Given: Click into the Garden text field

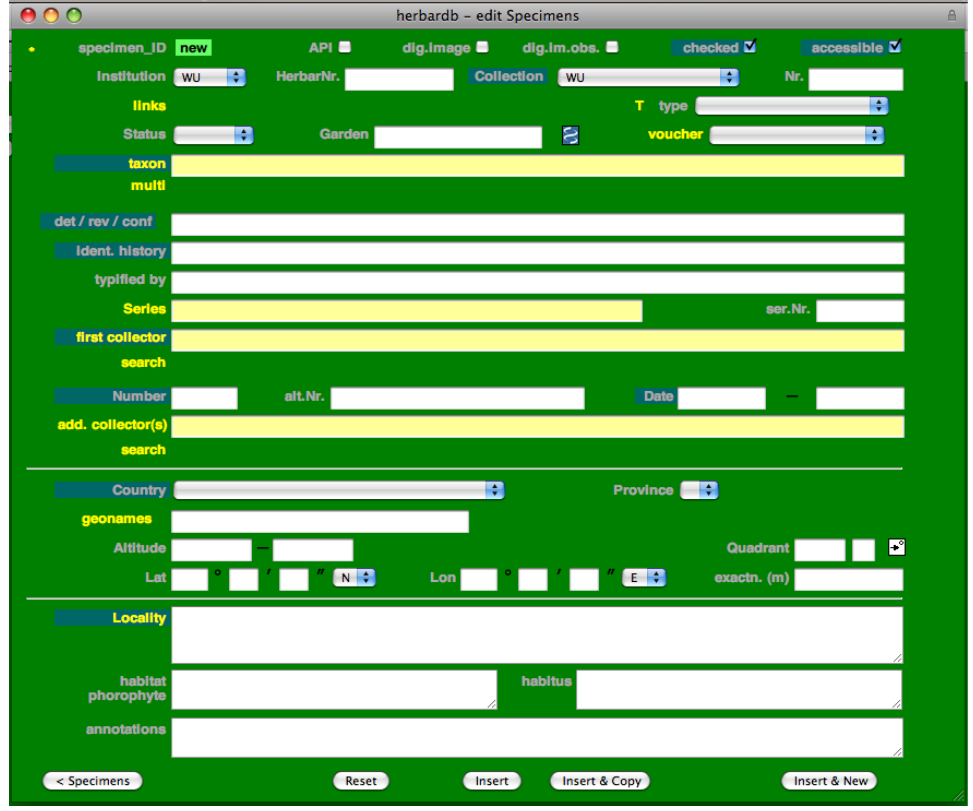Looking at the screenshot, I should 458,137.
